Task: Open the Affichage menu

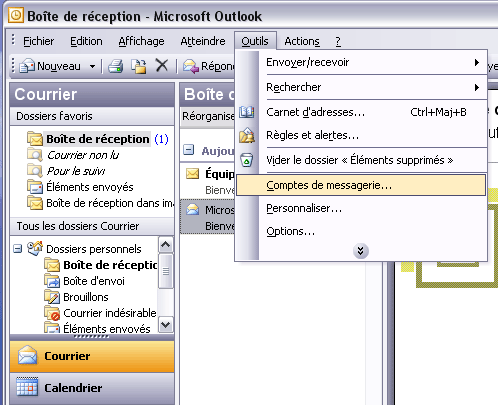Action: tap(141, 41)
